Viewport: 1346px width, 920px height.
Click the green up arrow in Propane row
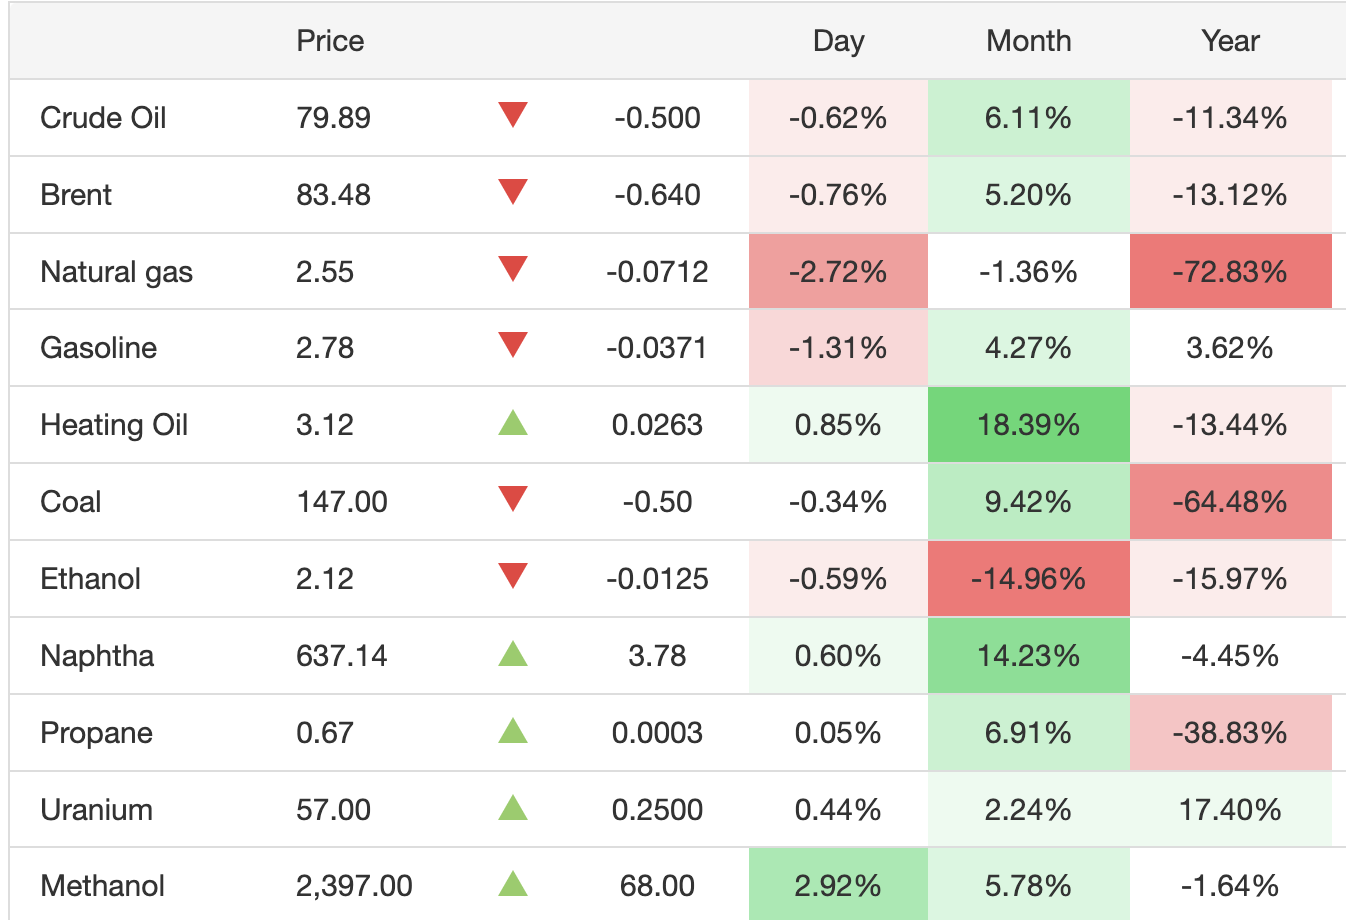[513, 731]
